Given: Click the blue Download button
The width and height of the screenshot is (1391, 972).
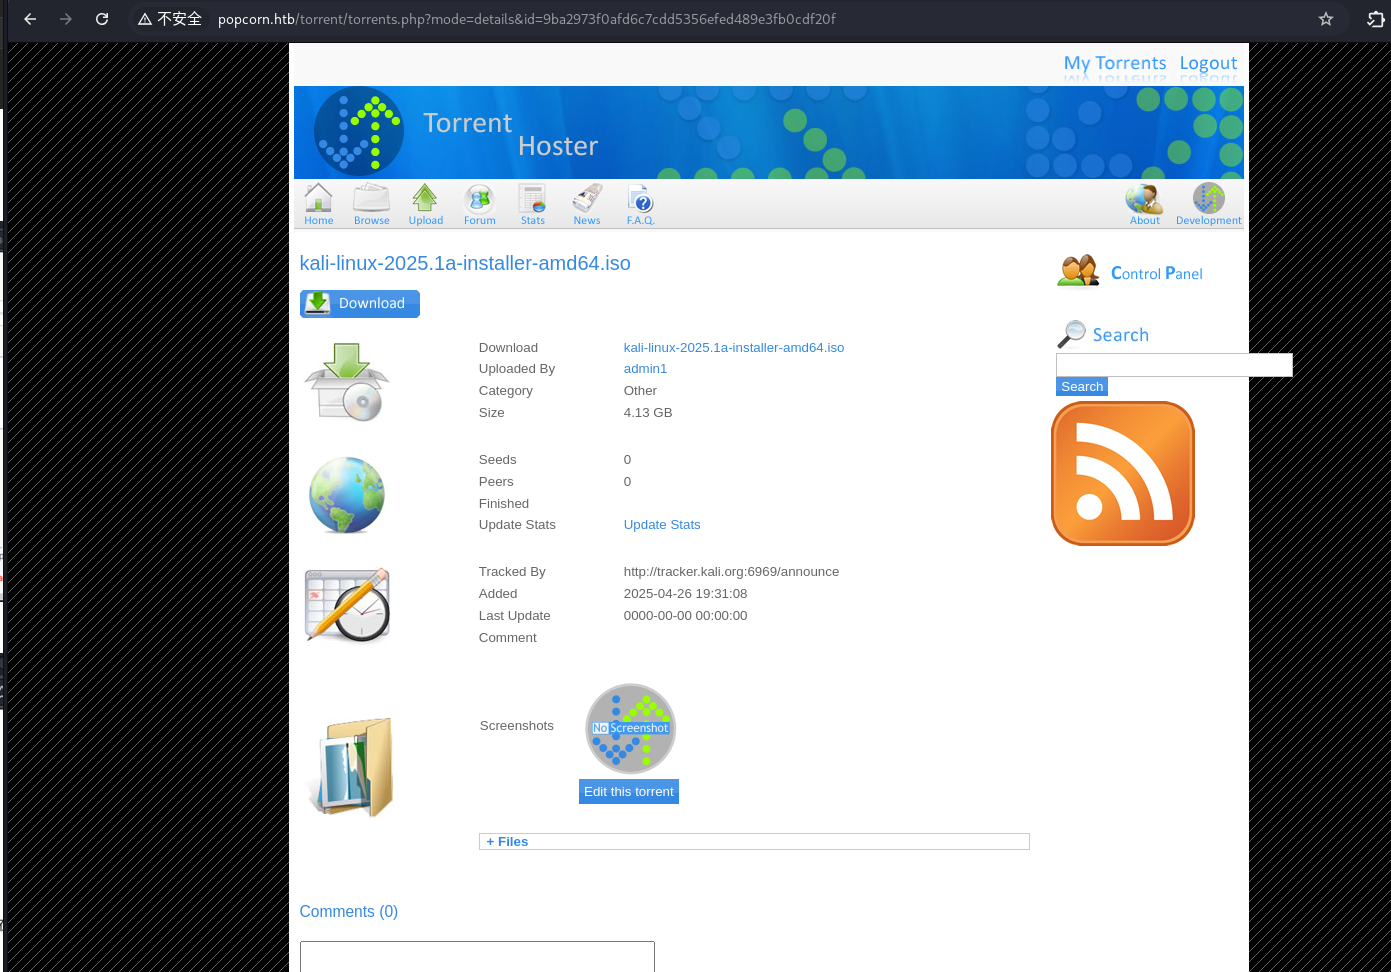Looking at the screenshot, I should [x=360, y=304].
